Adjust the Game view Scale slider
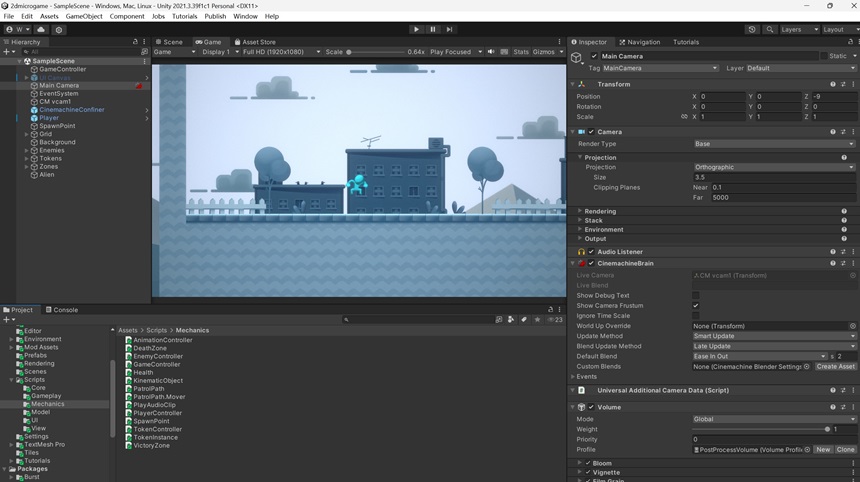860x482 pixels. click(x=376, y=52)
